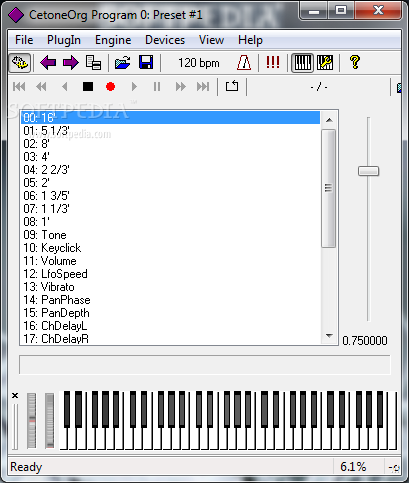Select the 17: ChDelayR parameter

click(x=170, y=338)
